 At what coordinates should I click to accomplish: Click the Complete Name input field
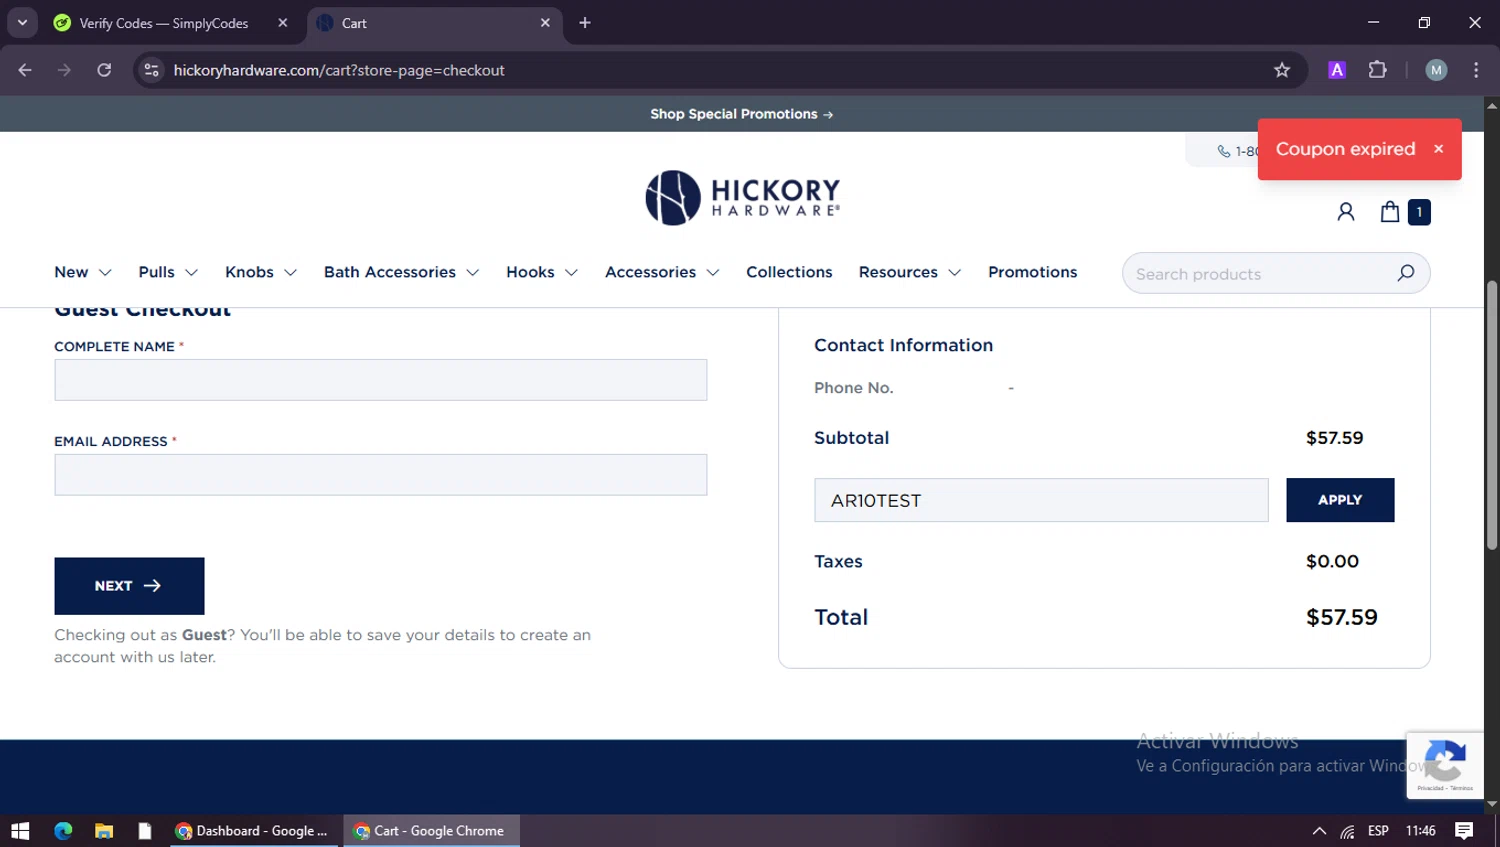381,380
